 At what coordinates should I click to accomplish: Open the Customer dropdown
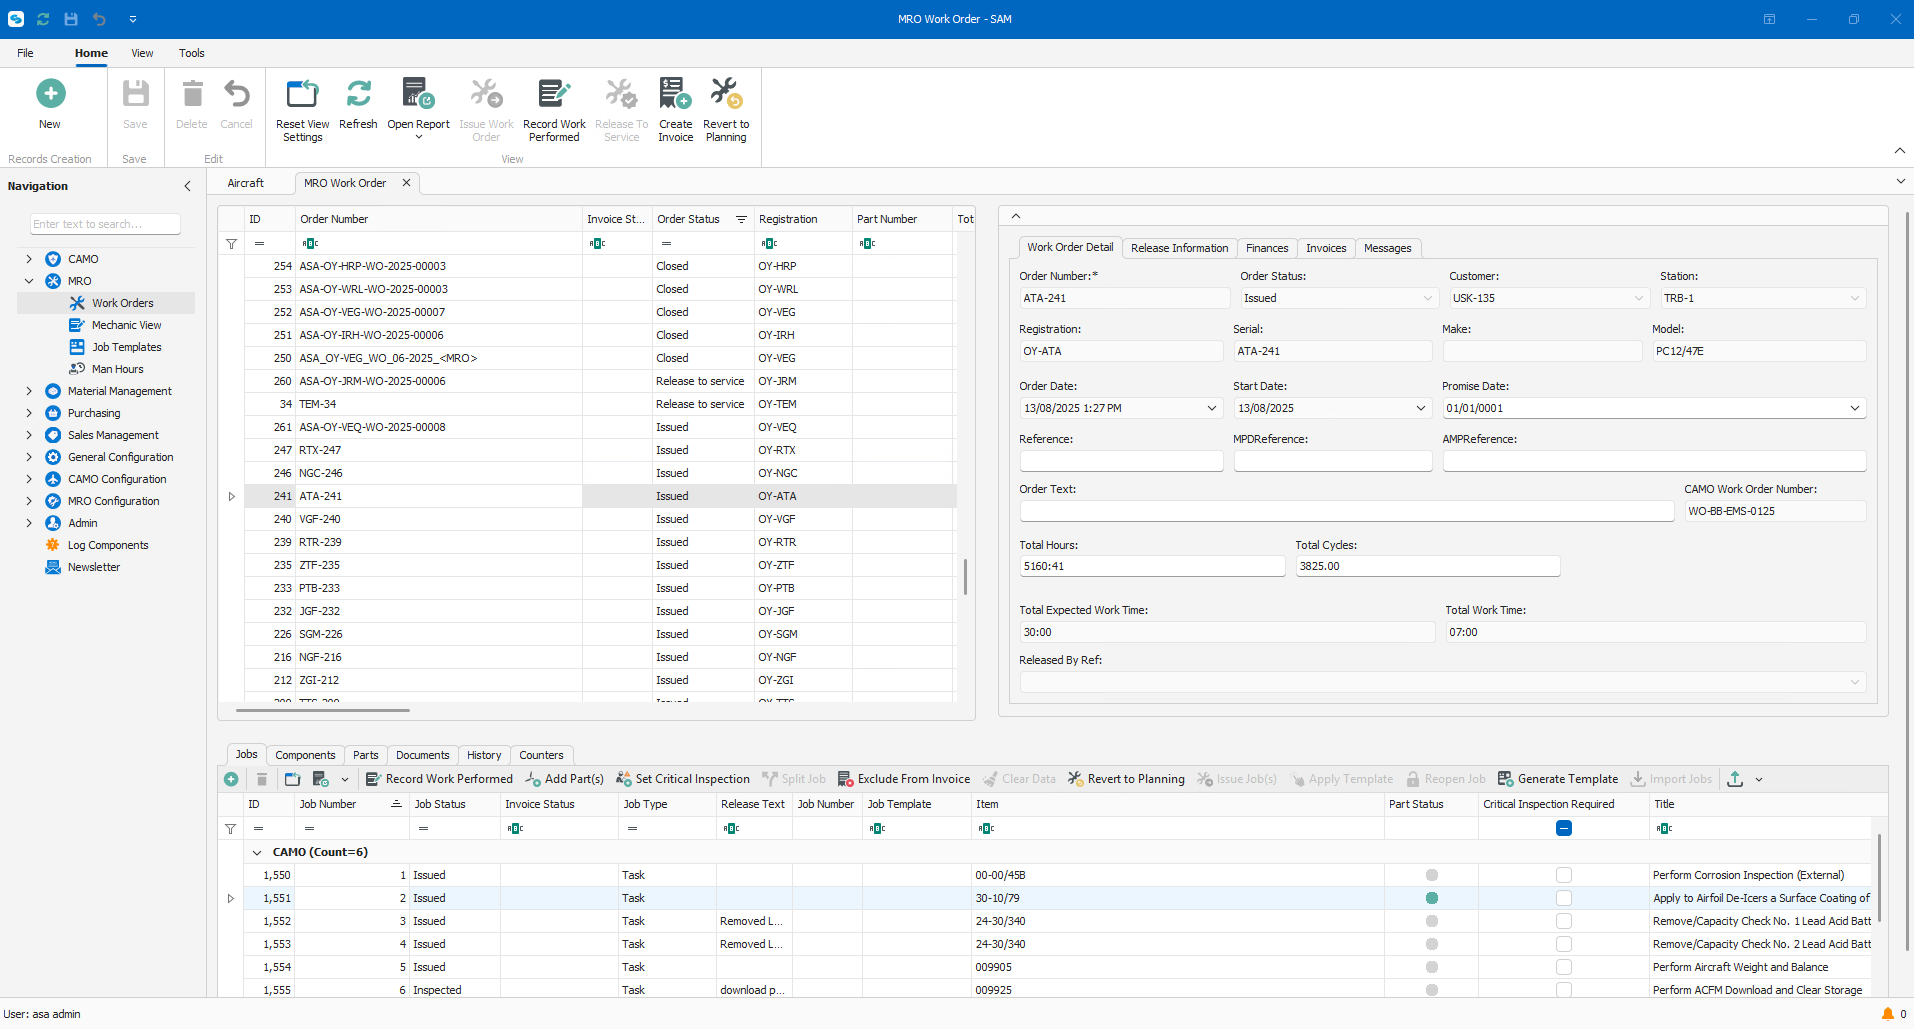(1639, 298)
